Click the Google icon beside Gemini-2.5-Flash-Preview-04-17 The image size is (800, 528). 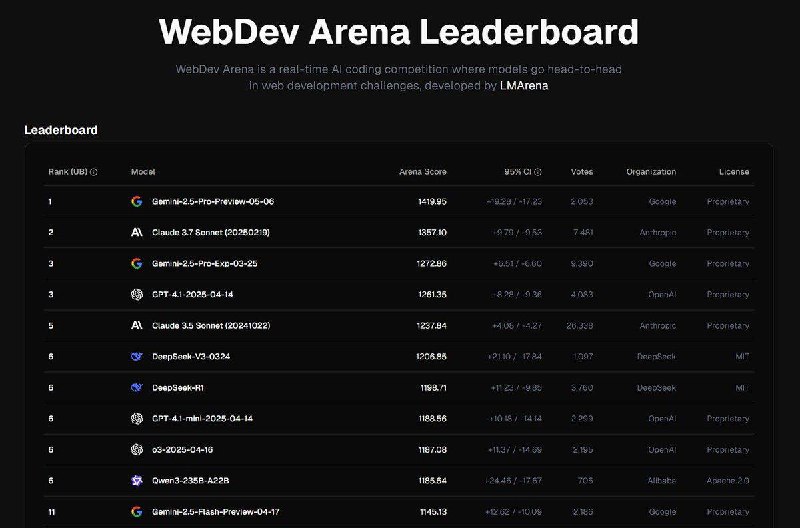(137, 512)
